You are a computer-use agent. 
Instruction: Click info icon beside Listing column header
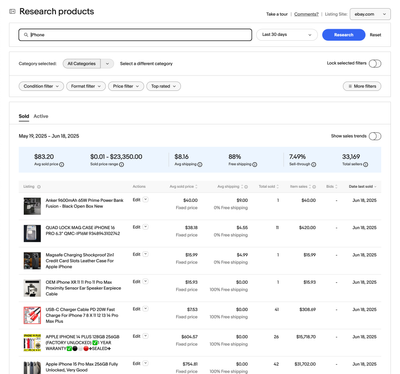[x=39, y=187]
